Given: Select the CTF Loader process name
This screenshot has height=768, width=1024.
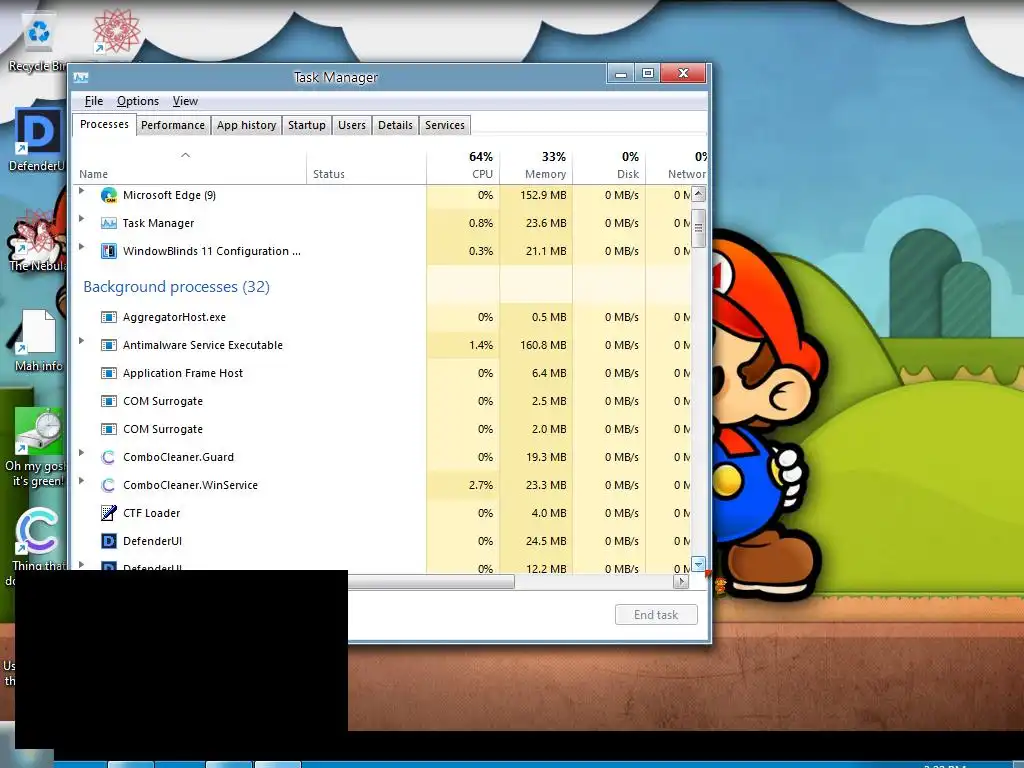Looking at the screenshot, I should tap(152, 513).
